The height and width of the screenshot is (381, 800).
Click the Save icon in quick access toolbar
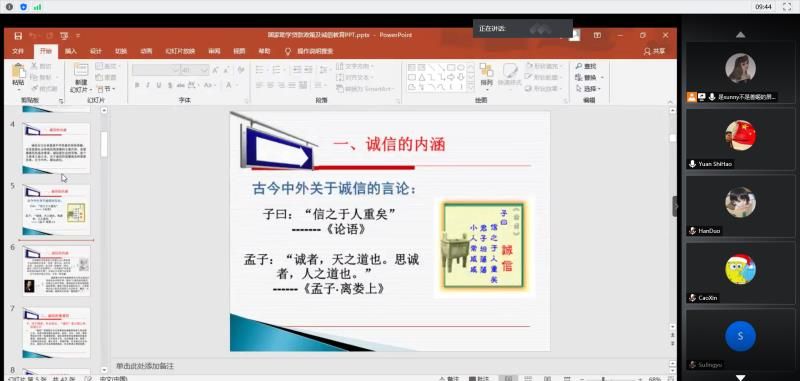[x=18, y=35]
